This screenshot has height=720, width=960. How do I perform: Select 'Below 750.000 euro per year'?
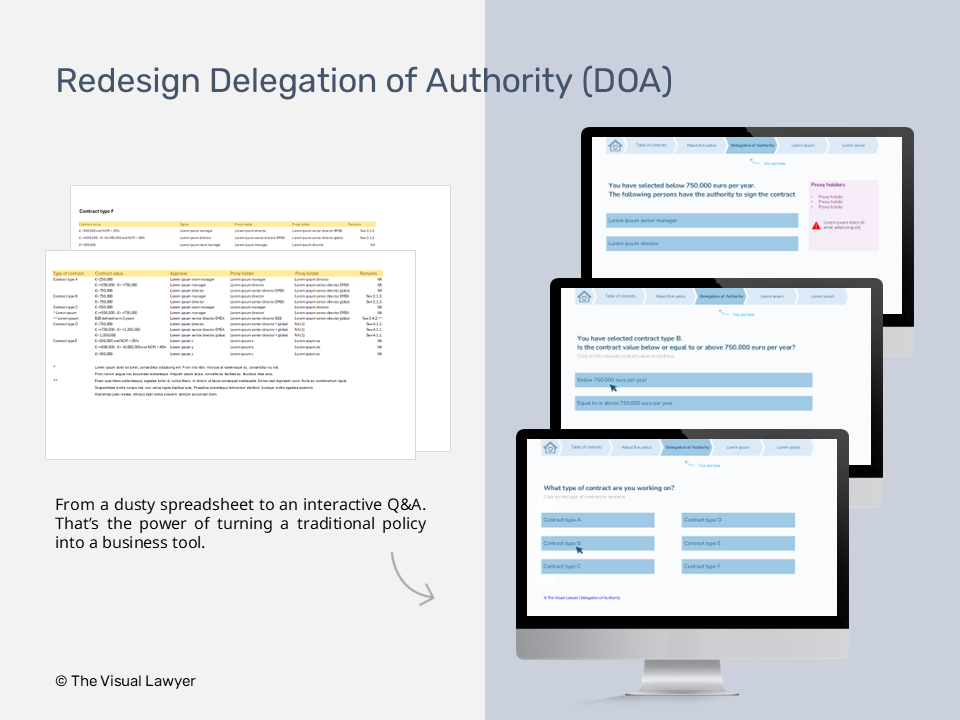[695, 379]
